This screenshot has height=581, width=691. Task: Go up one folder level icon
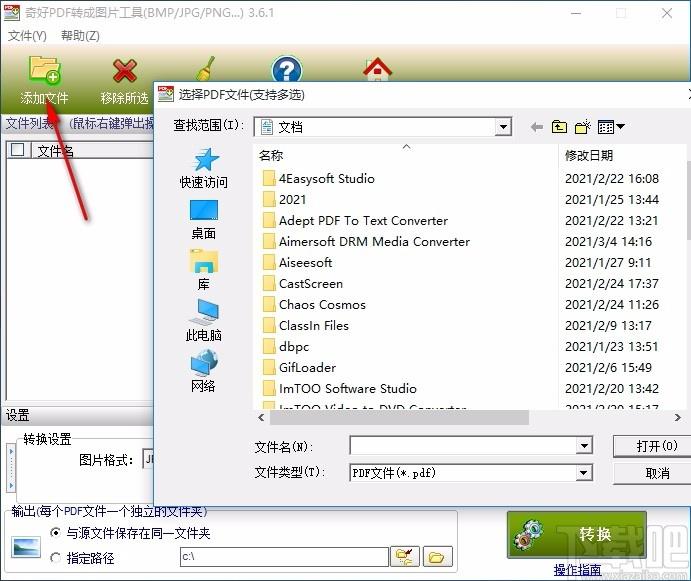tap(559, 127)
